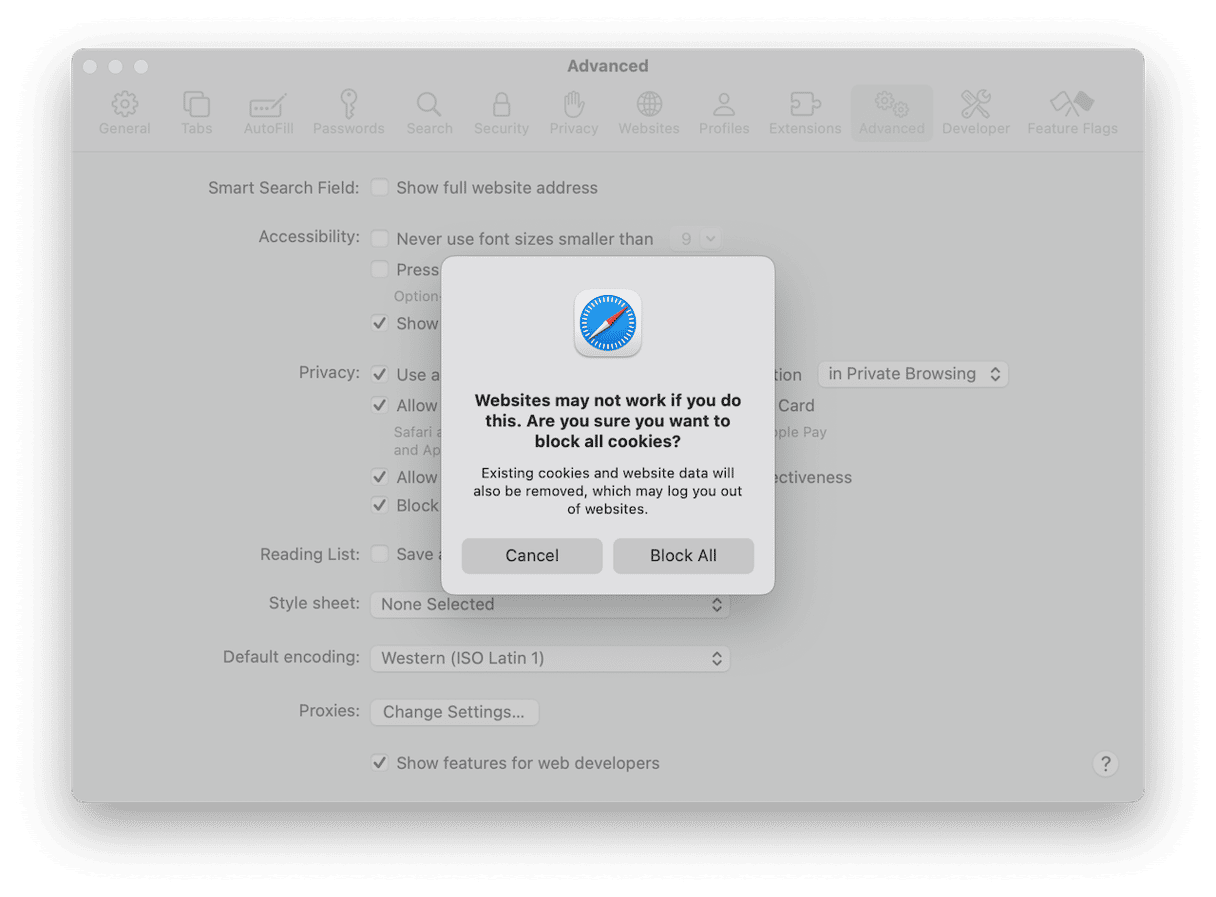Viewport: 1216px width, 897px height.
Task: Select the Advanced gears pane
Action: (x=891, y=113)
